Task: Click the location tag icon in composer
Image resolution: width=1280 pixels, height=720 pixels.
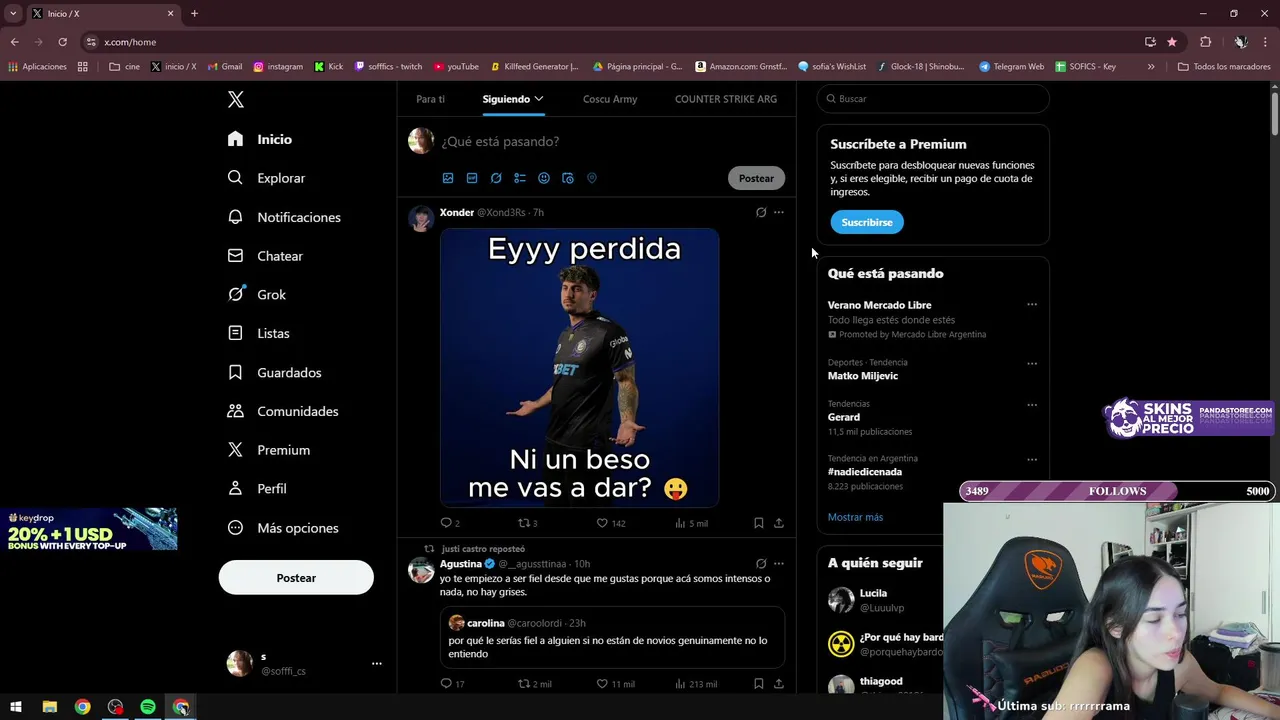Action: (x=592, y=178)
